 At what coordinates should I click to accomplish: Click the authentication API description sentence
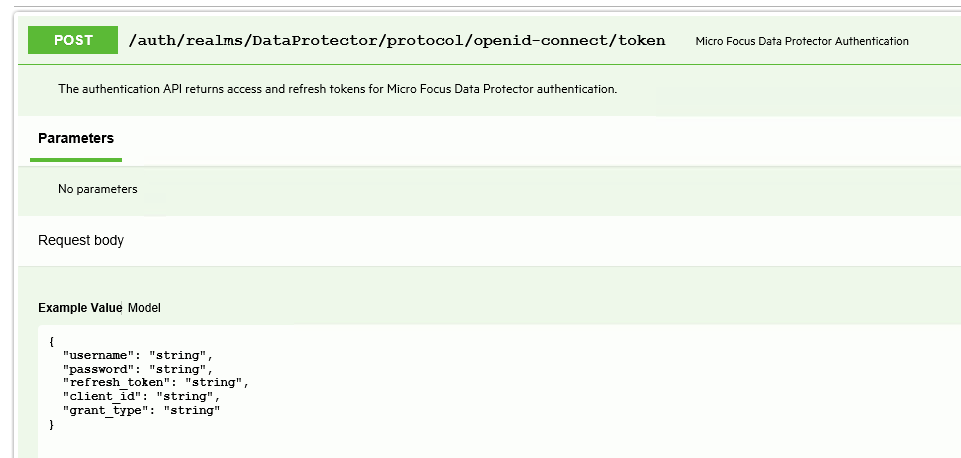click(x=338, y=89)
